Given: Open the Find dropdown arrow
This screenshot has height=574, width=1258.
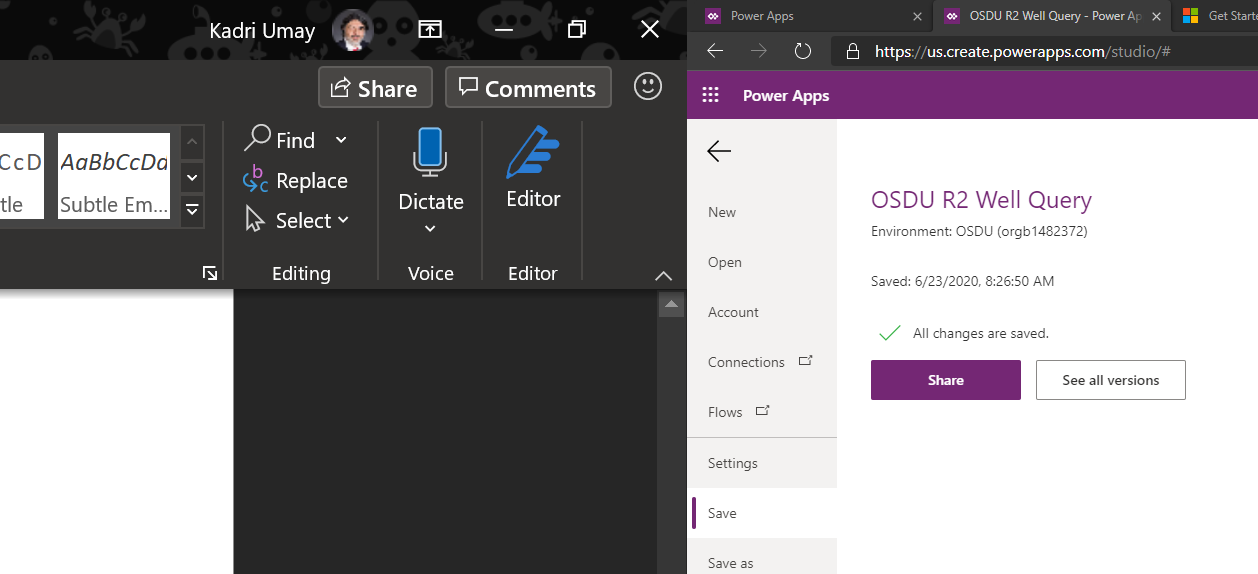Looking at the screenshot, I should coord(341,140).
